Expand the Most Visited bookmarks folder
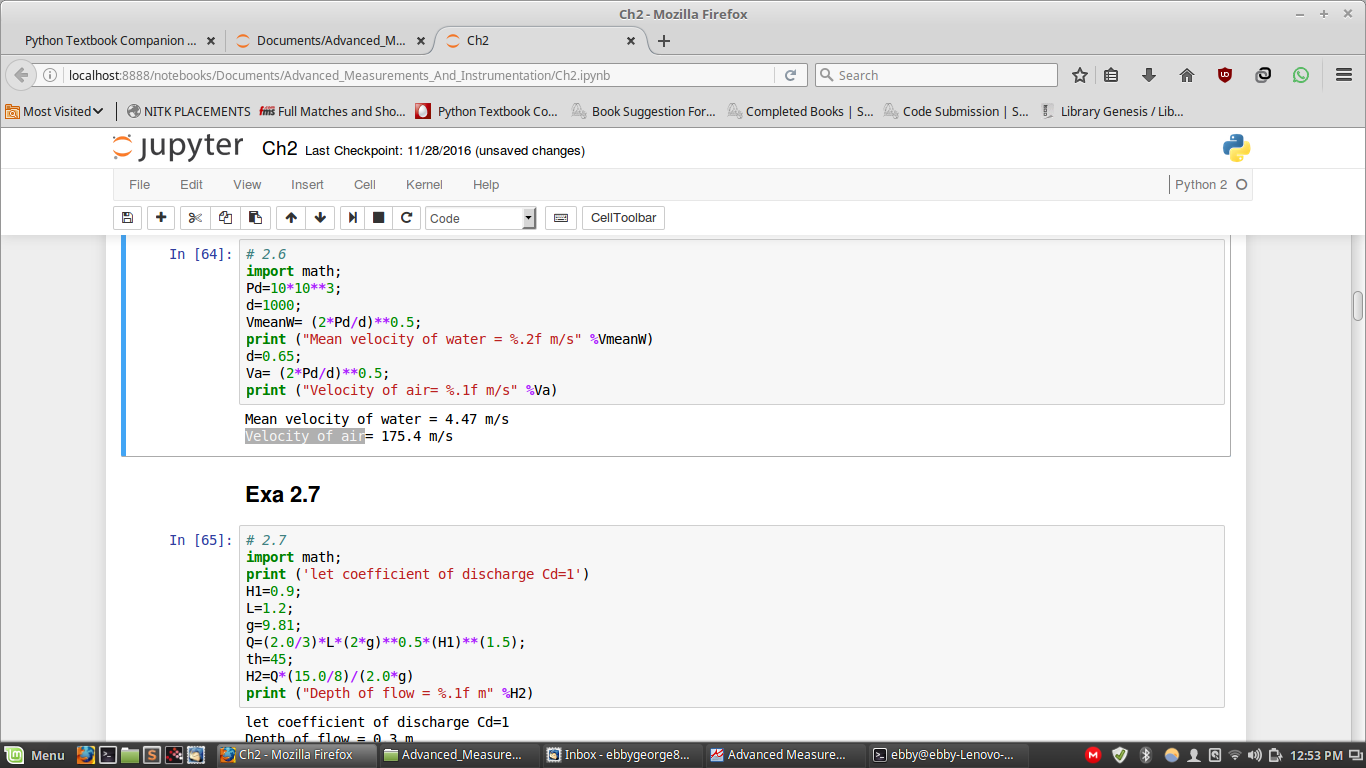 [55, 111]
